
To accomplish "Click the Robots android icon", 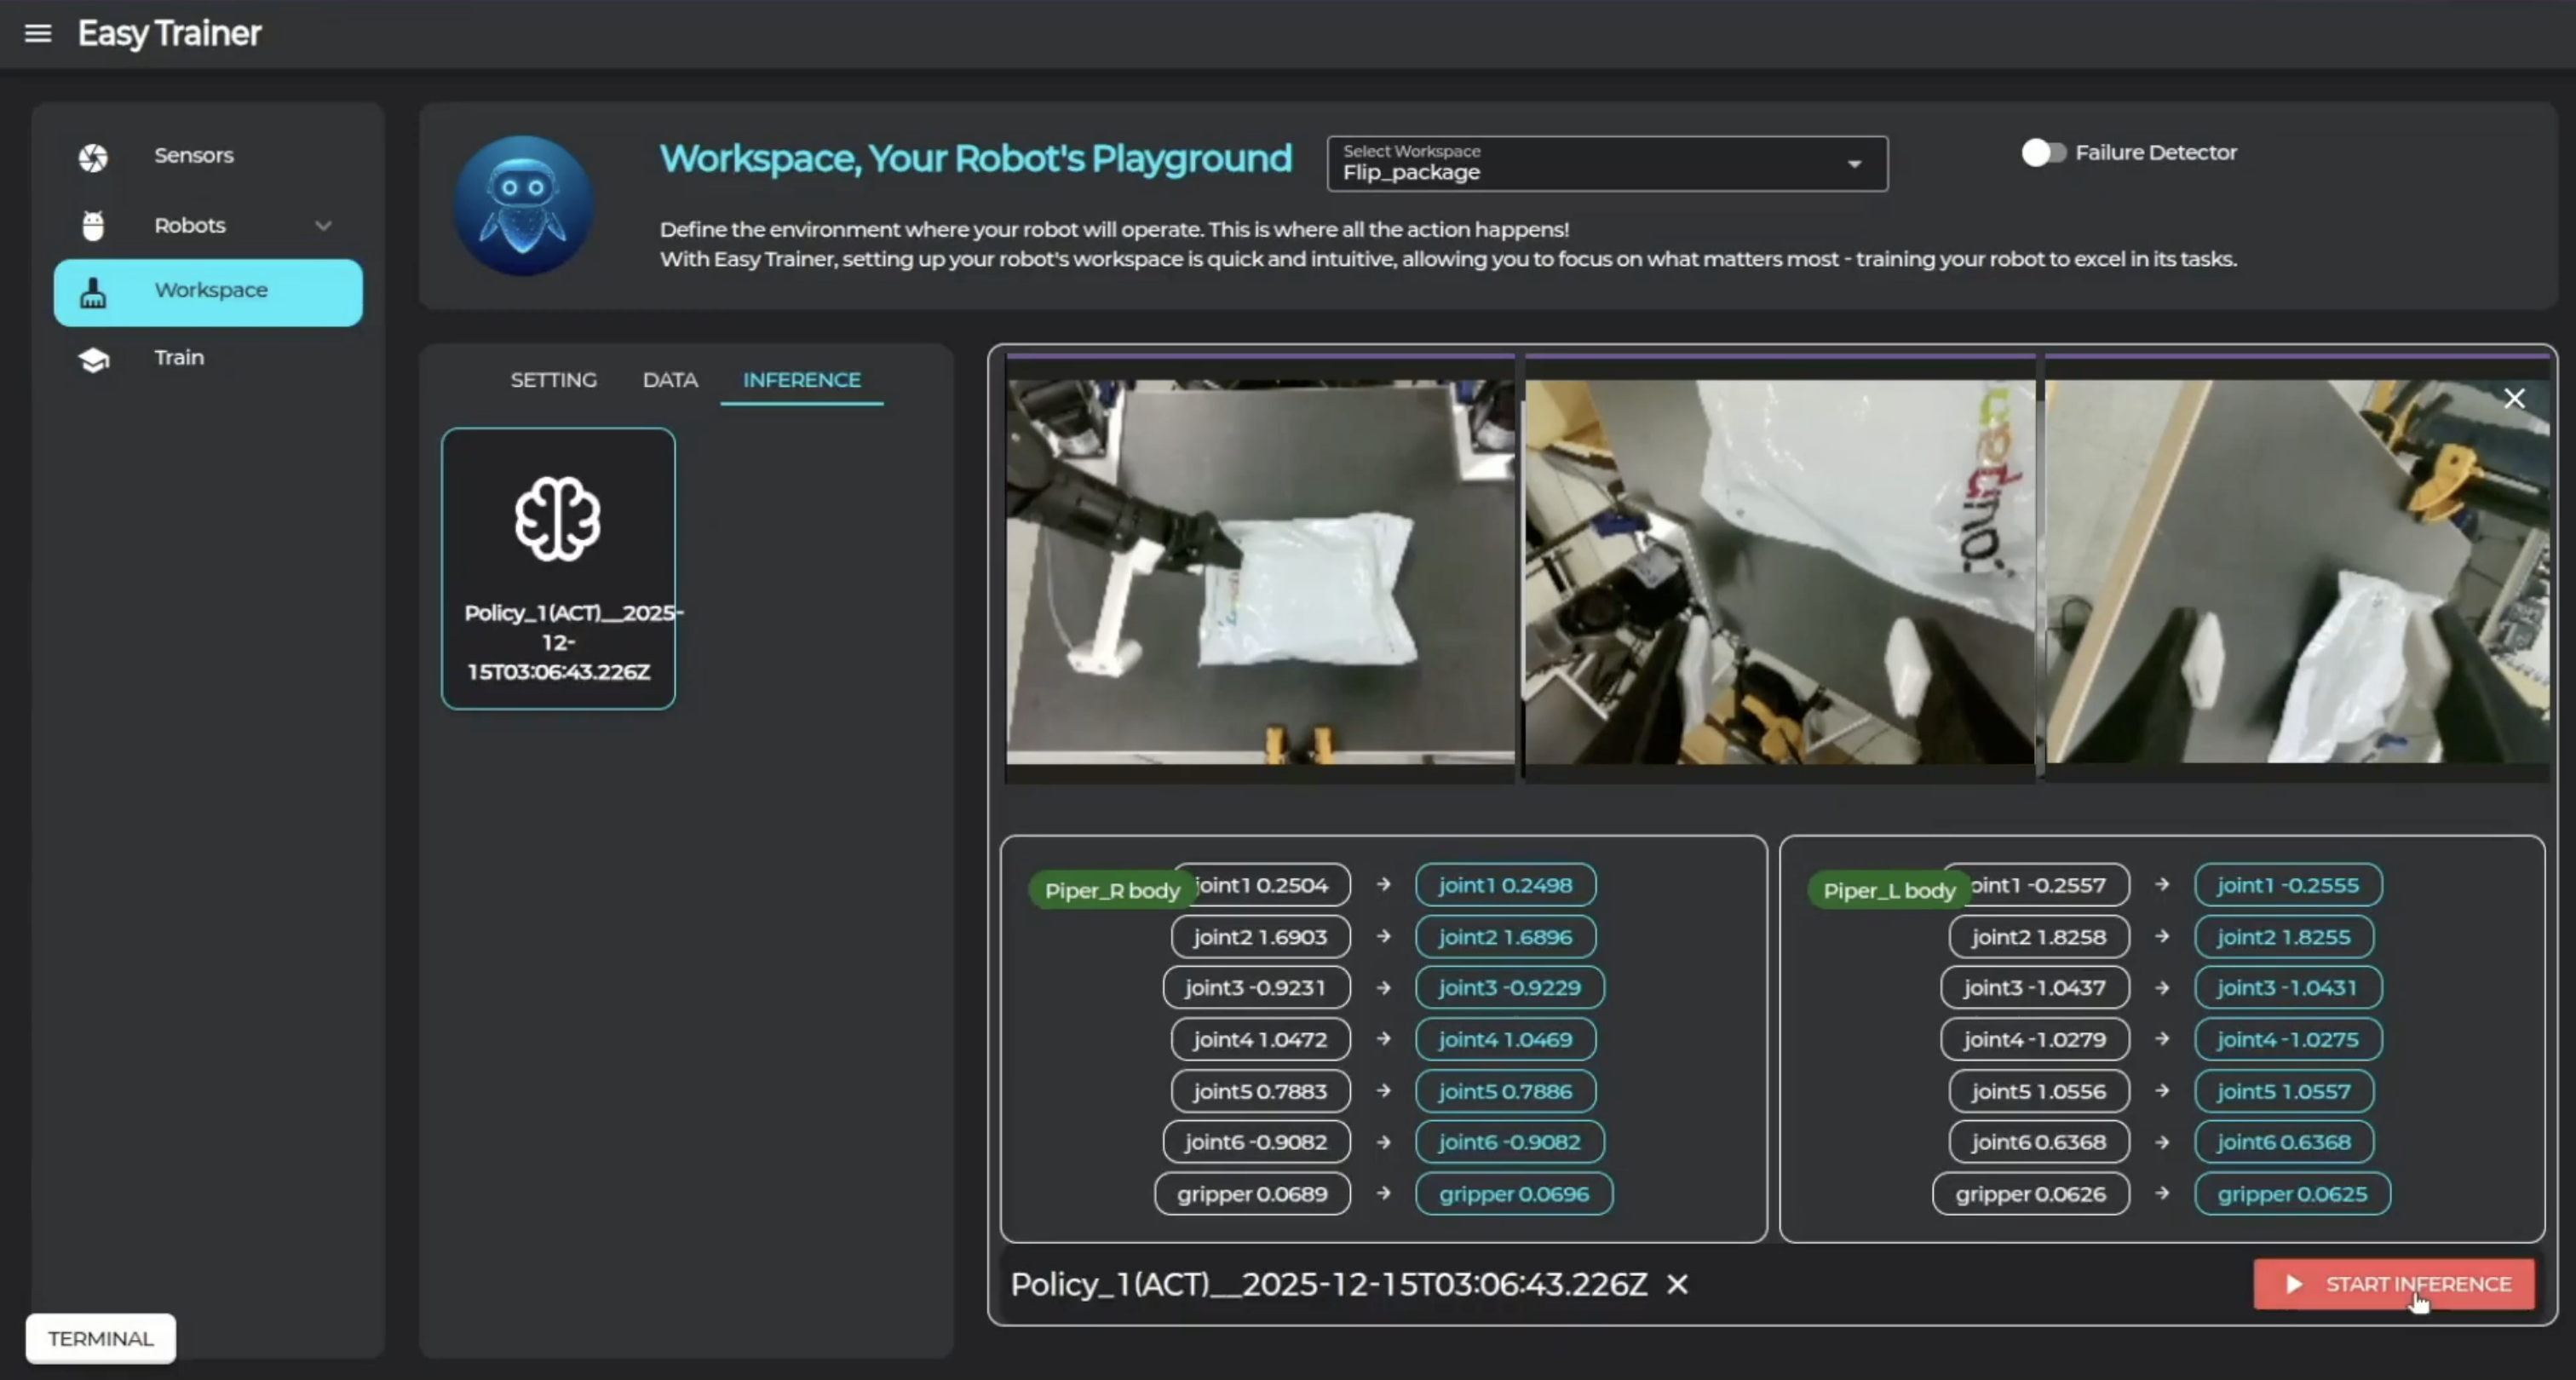I will click(x=93, y=226).
